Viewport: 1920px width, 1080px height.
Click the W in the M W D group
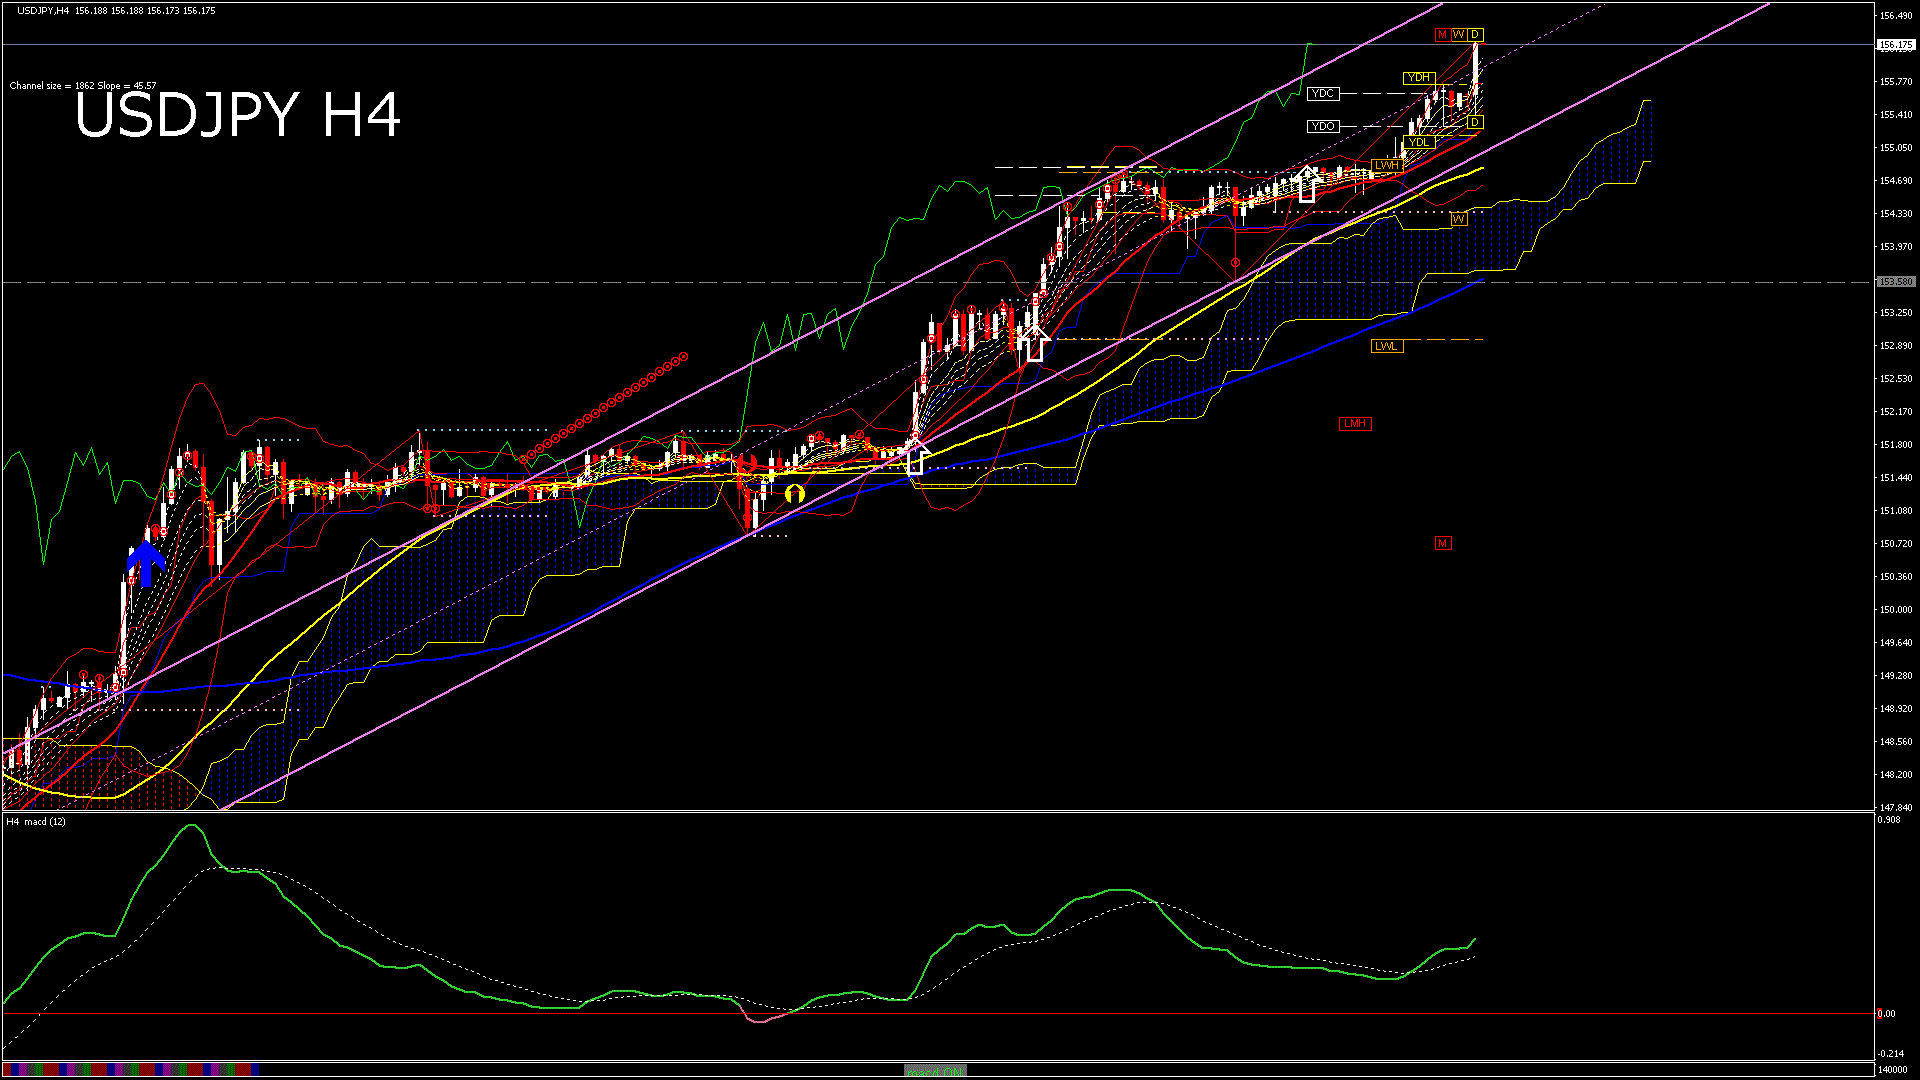pyautogui.click(x=1459, y=35)
